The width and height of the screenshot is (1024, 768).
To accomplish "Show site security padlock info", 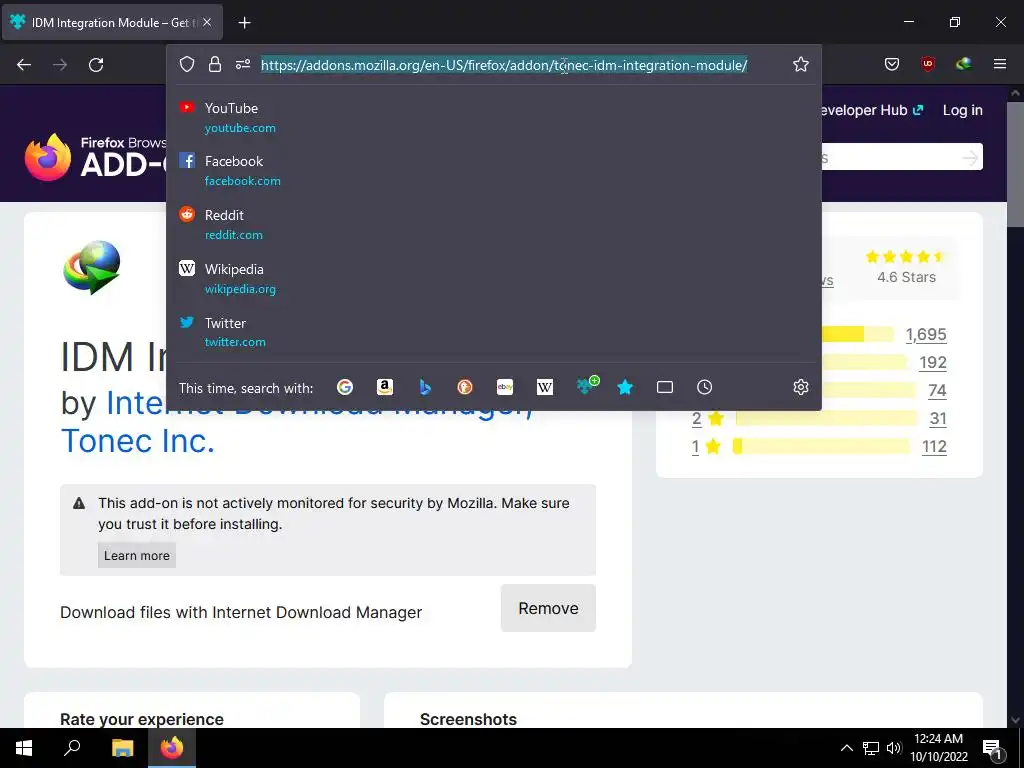I will (215, 64).
